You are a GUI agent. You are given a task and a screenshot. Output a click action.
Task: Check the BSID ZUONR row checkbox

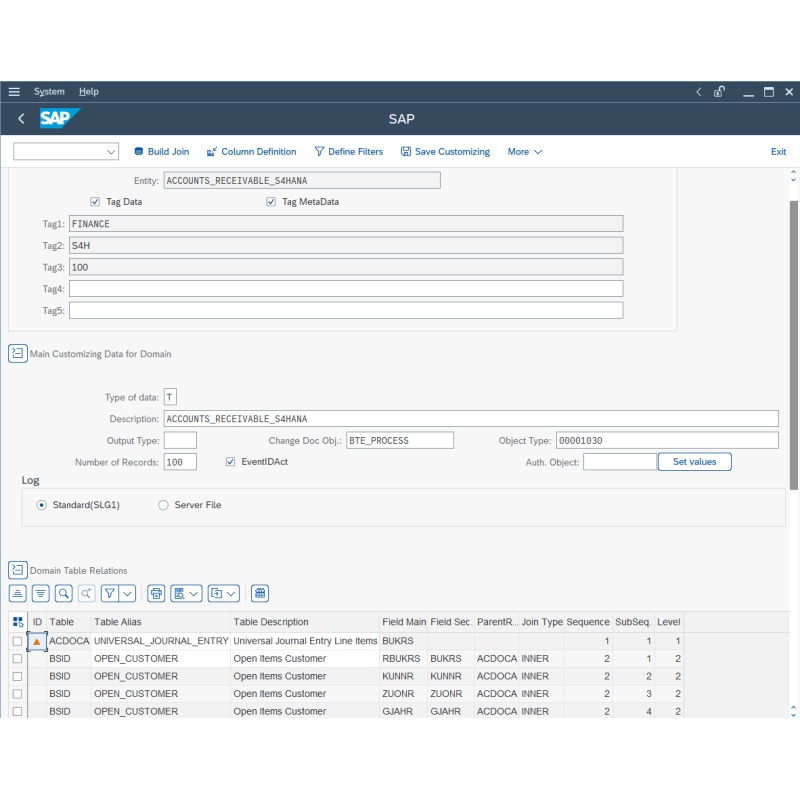[17, 694]
